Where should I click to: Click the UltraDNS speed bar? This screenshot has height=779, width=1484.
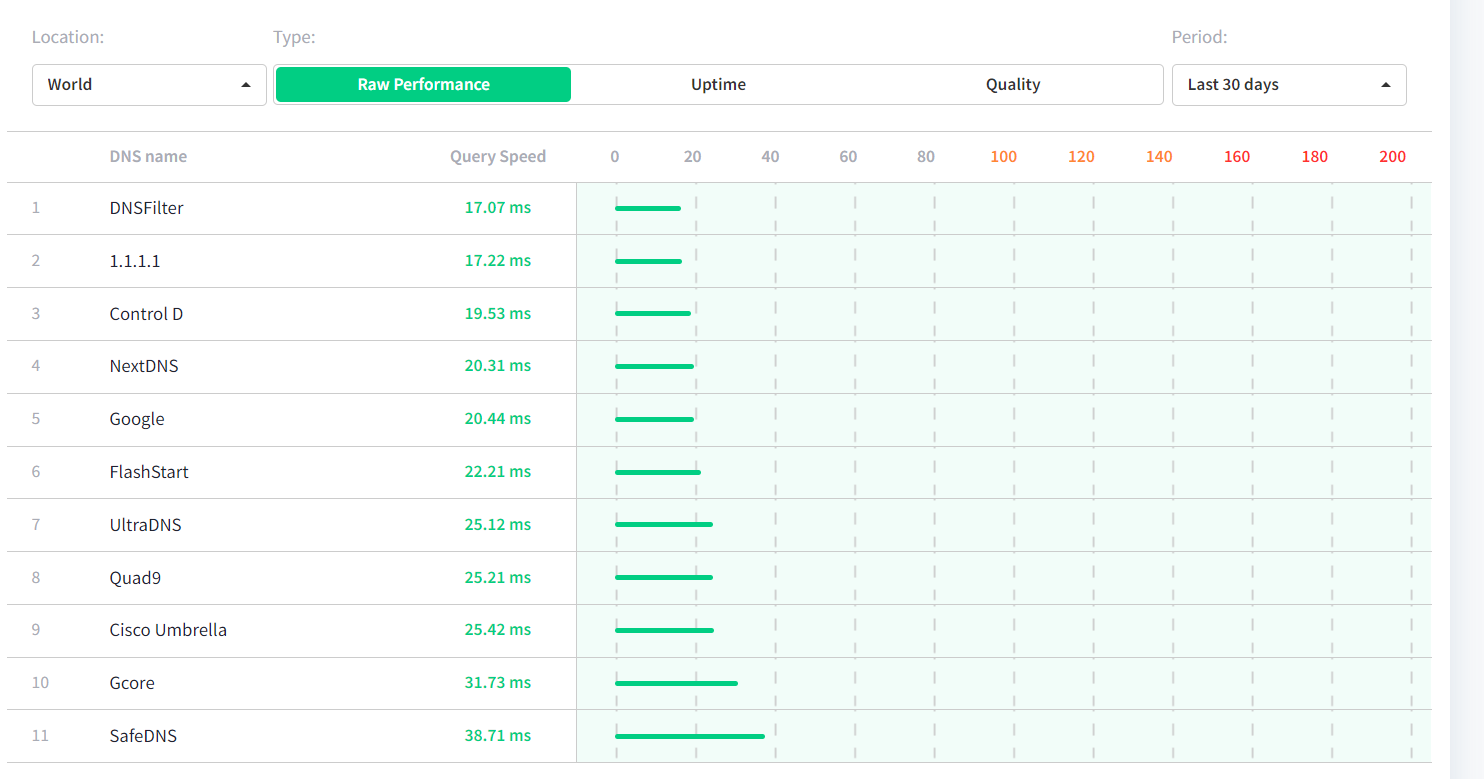(x=664, y=525)
